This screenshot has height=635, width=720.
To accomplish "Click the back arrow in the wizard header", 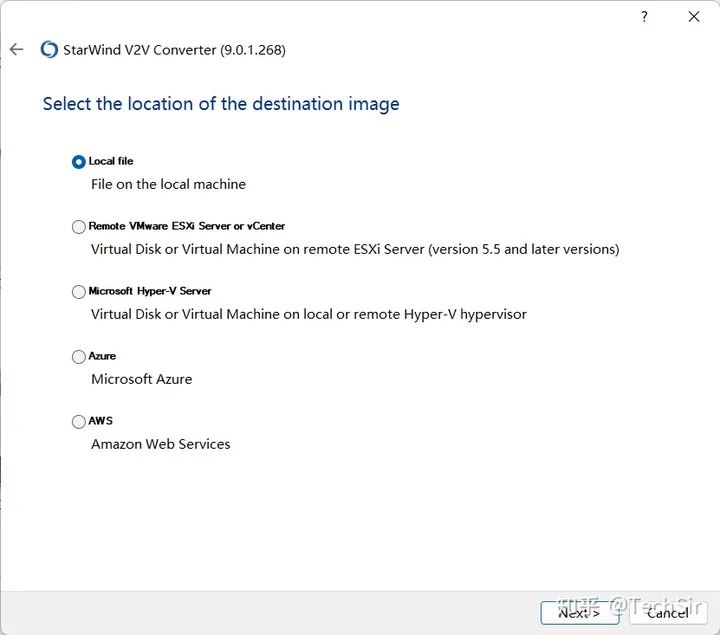I will click(x=16, y=50).
